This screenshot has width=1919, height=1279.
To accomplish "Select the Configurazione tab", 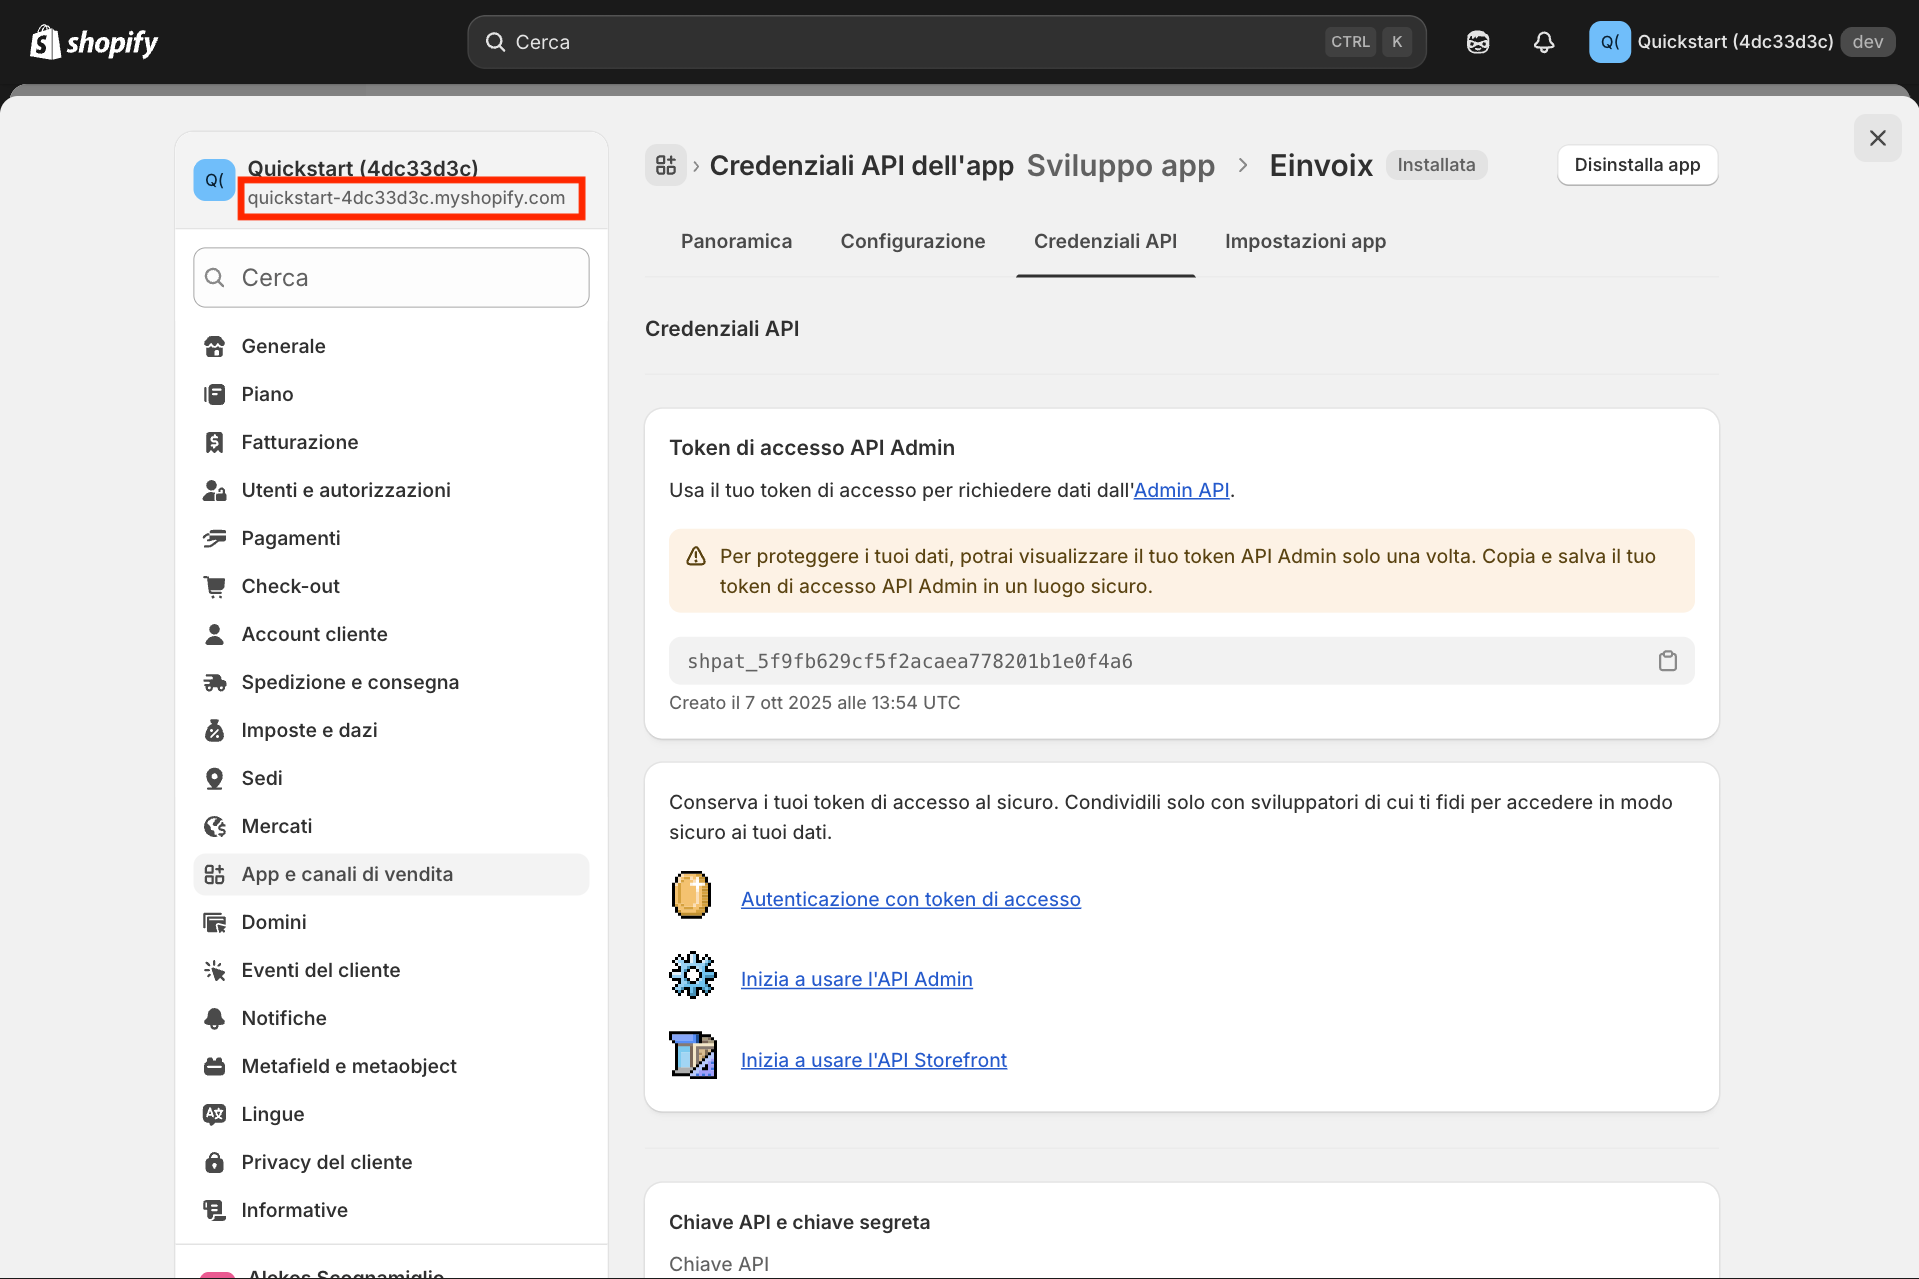I will (912, 241).
